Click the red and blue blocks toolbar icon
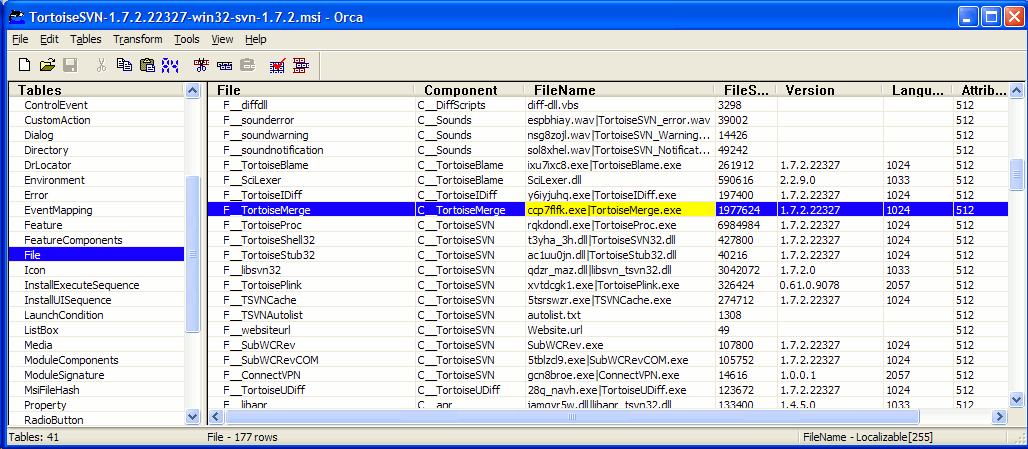This screenshot has height=449, width=1028. coord(301,65)
